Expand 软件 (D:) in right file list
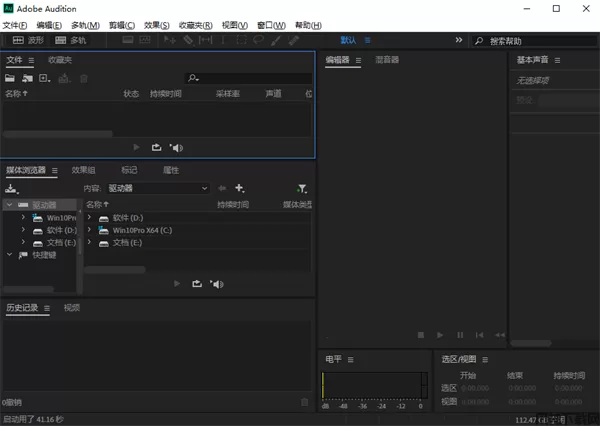This screenshot has height=426, width=600. 90,218
